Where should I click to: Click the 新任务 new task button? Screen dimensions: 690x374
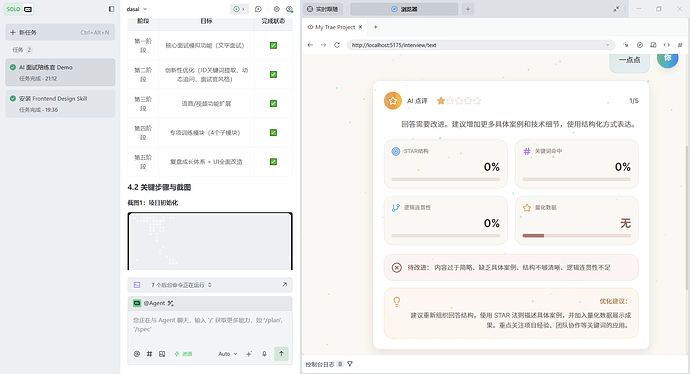[x=60, y=32]
